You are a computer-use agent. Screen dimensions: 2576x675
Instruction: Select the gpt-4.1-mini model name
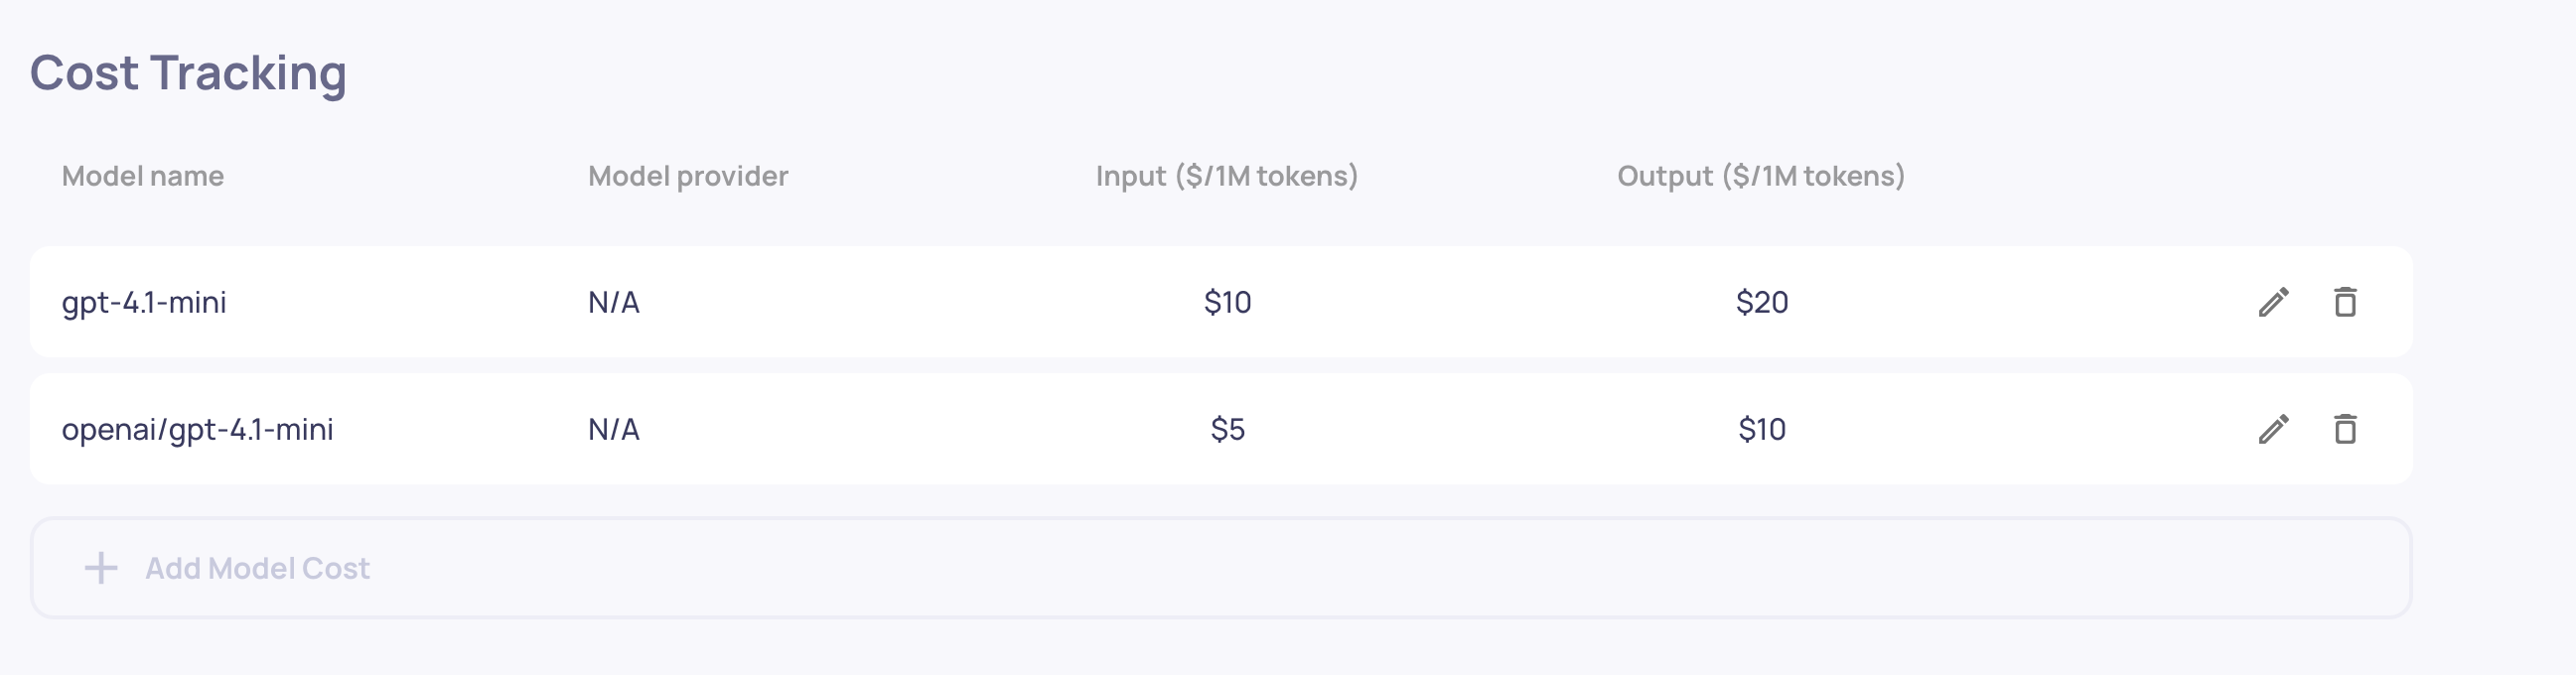tap(144, 302)
